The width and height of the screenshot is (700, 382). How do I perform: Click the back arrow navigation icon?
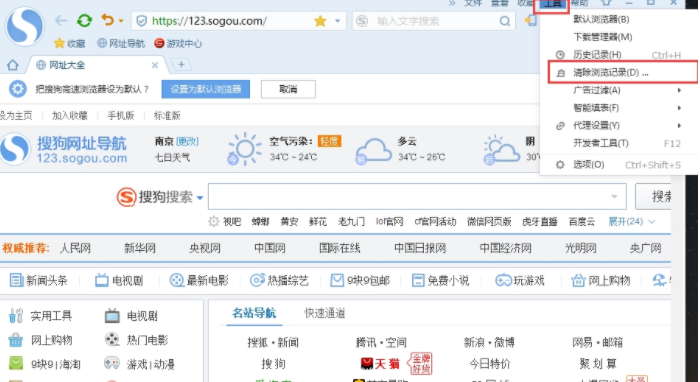pyautogui.click(x=61, y=21)
